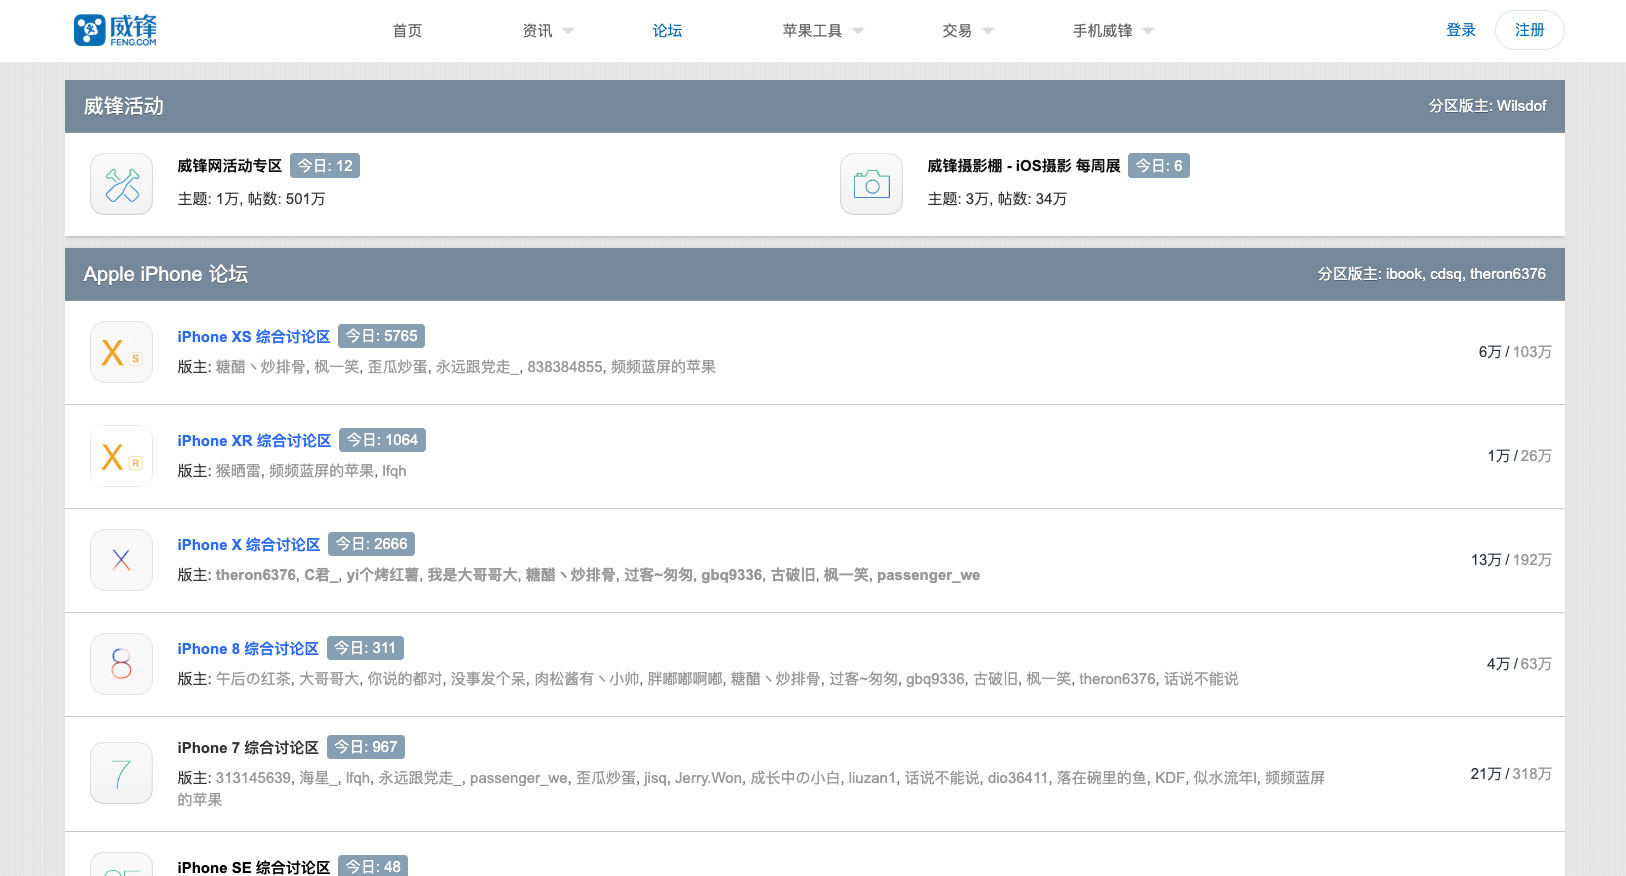Screen dimensions: 1626x876
Task: Open iPhone X 综合讨论区 link
Action: [249, 545]
